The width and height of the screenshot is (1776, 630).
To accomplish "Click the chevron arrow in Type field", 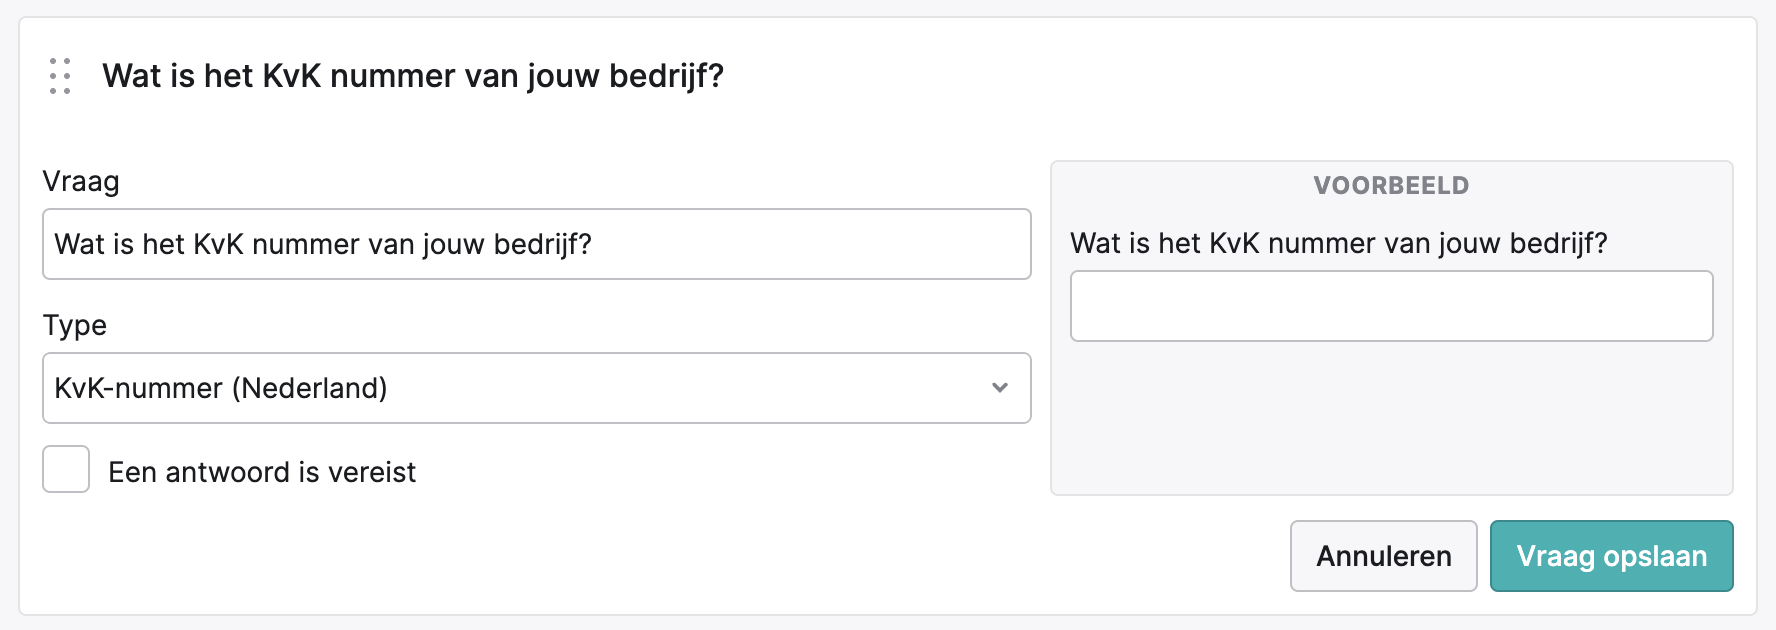I will (999, 388).
